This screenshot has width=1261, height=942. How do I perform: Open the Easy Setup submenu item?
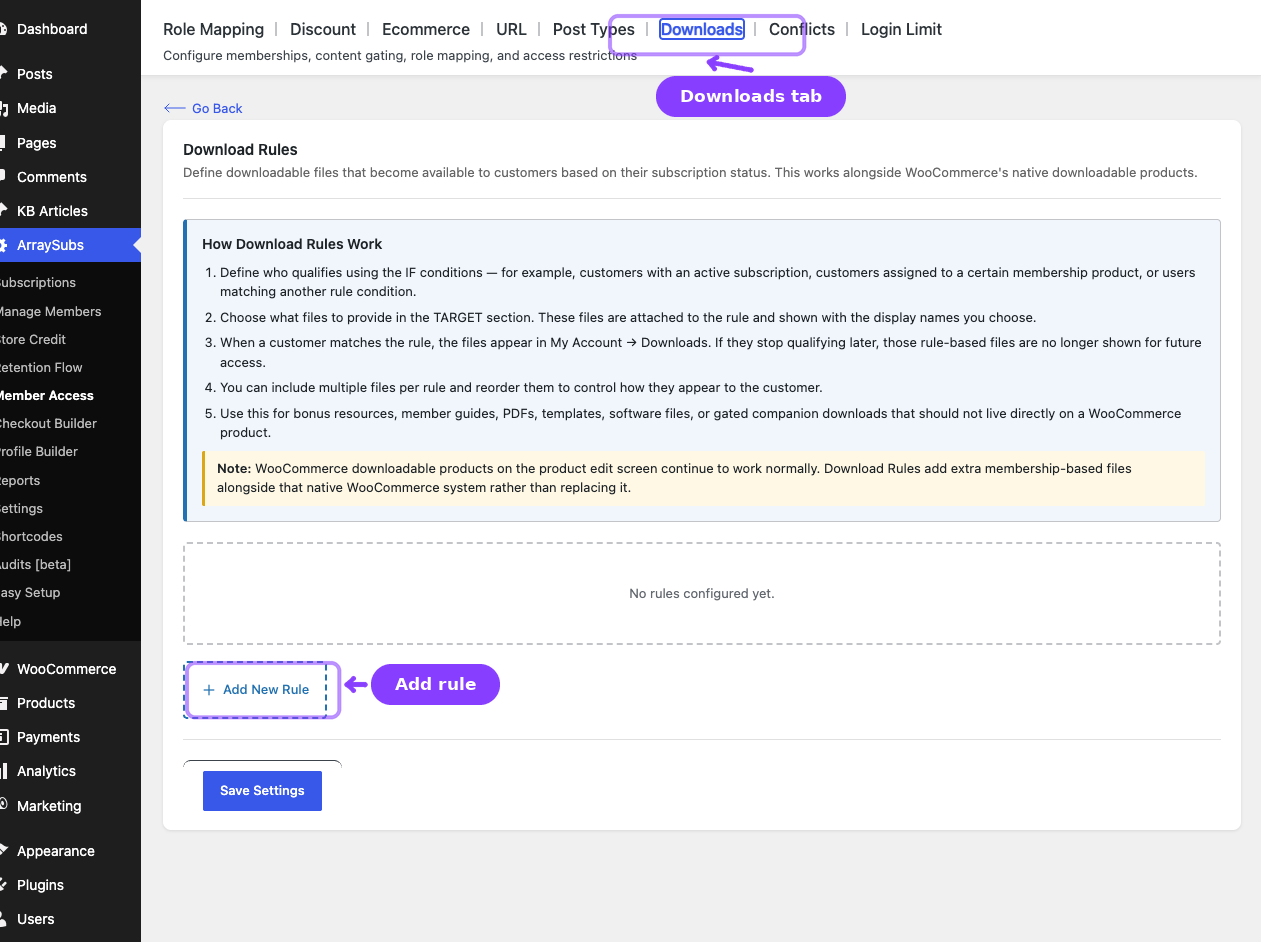(x=30, y=592)
